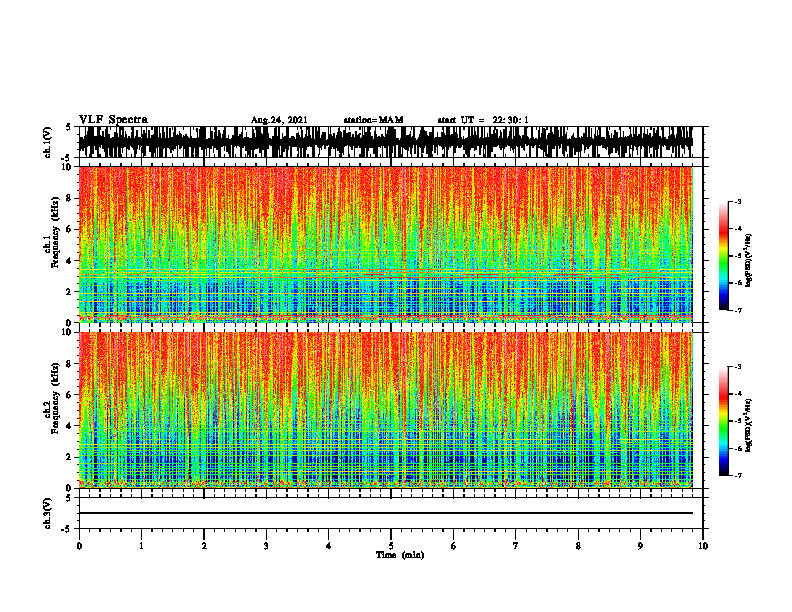
Task: Click the ch.2 spectrogram color scale bar
Action: (x=723, y=421)
